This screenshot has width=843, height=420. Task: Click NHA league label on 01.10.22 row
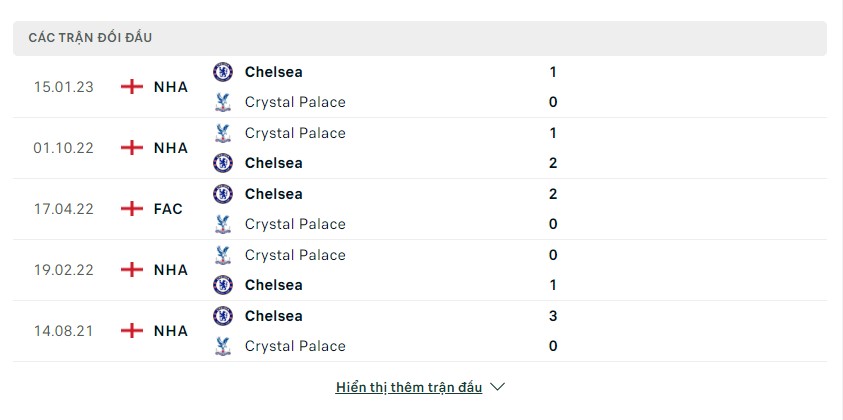click(171, 148)
